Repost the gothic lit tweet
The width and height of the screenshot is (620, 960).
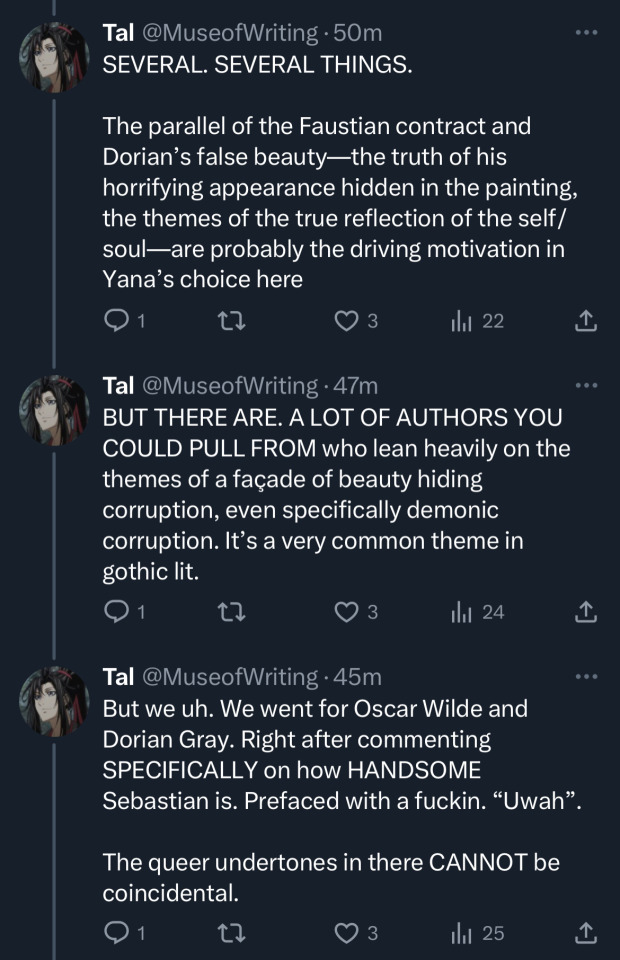click(x=230, y=612)
